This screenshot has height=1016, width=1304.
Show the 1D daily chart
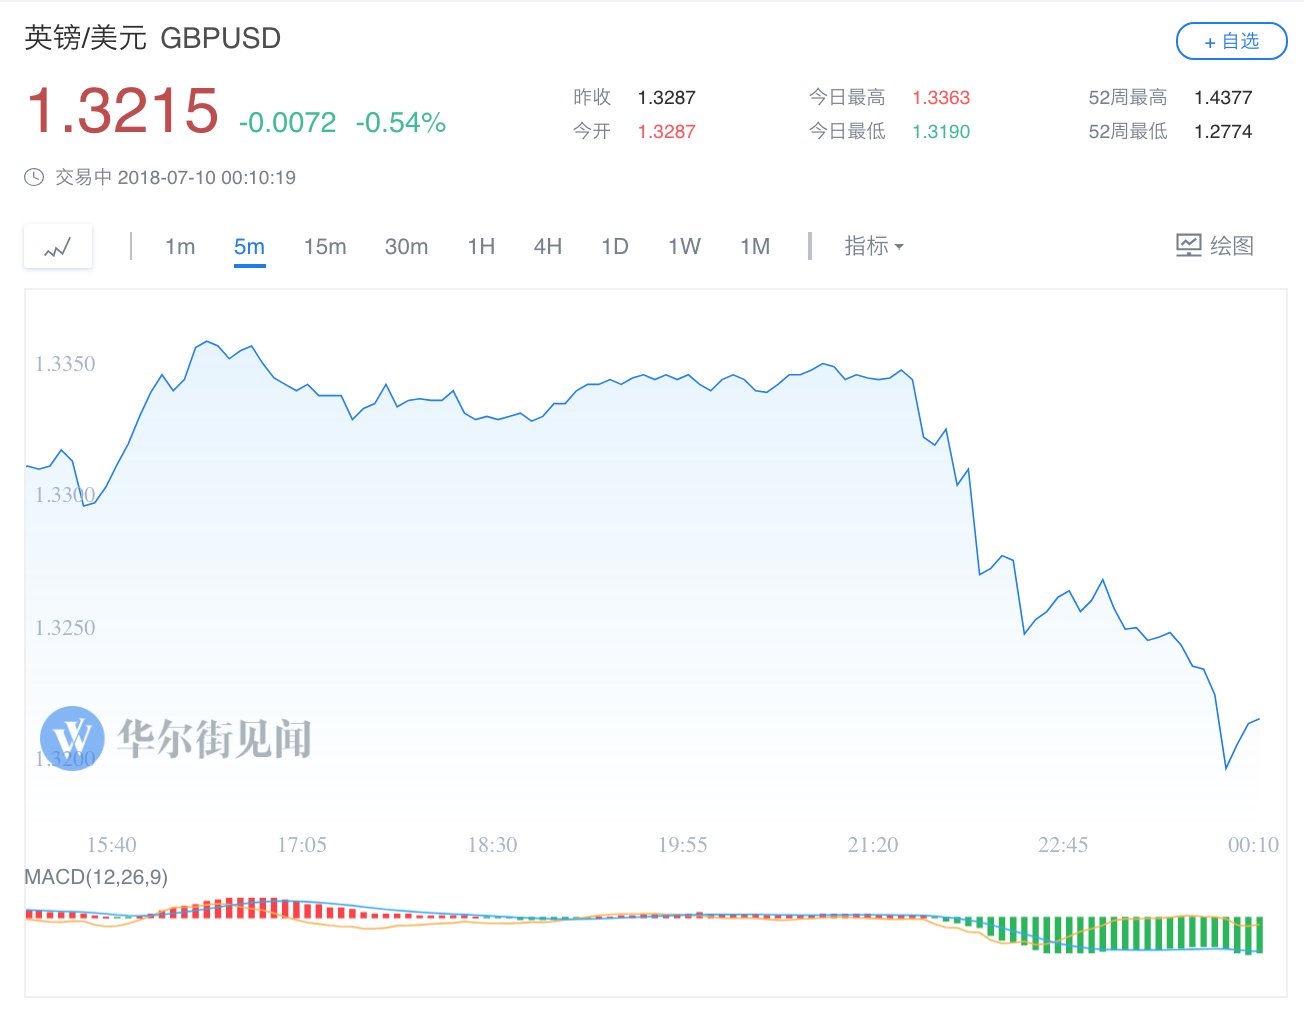(615, 247)
